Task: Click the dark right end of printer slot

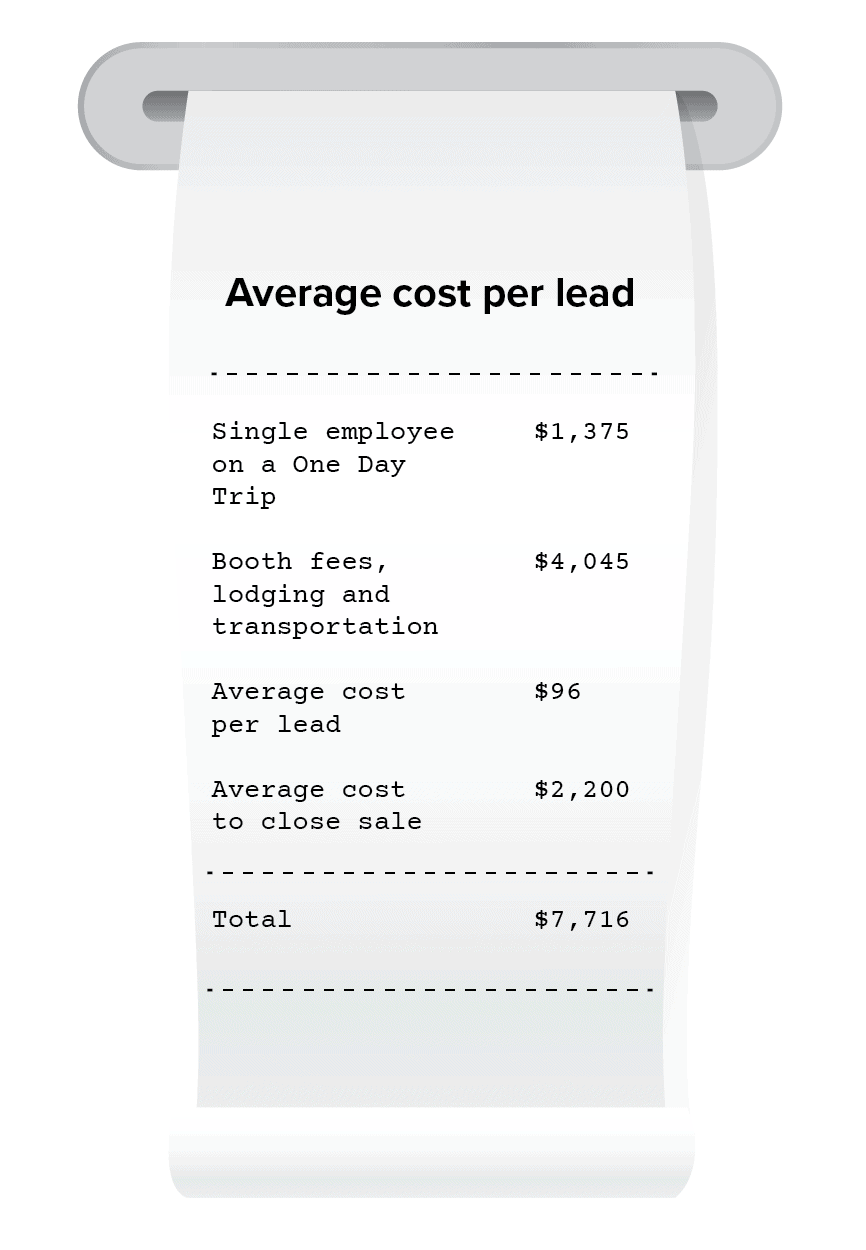Action: click(x=698, y=106)
